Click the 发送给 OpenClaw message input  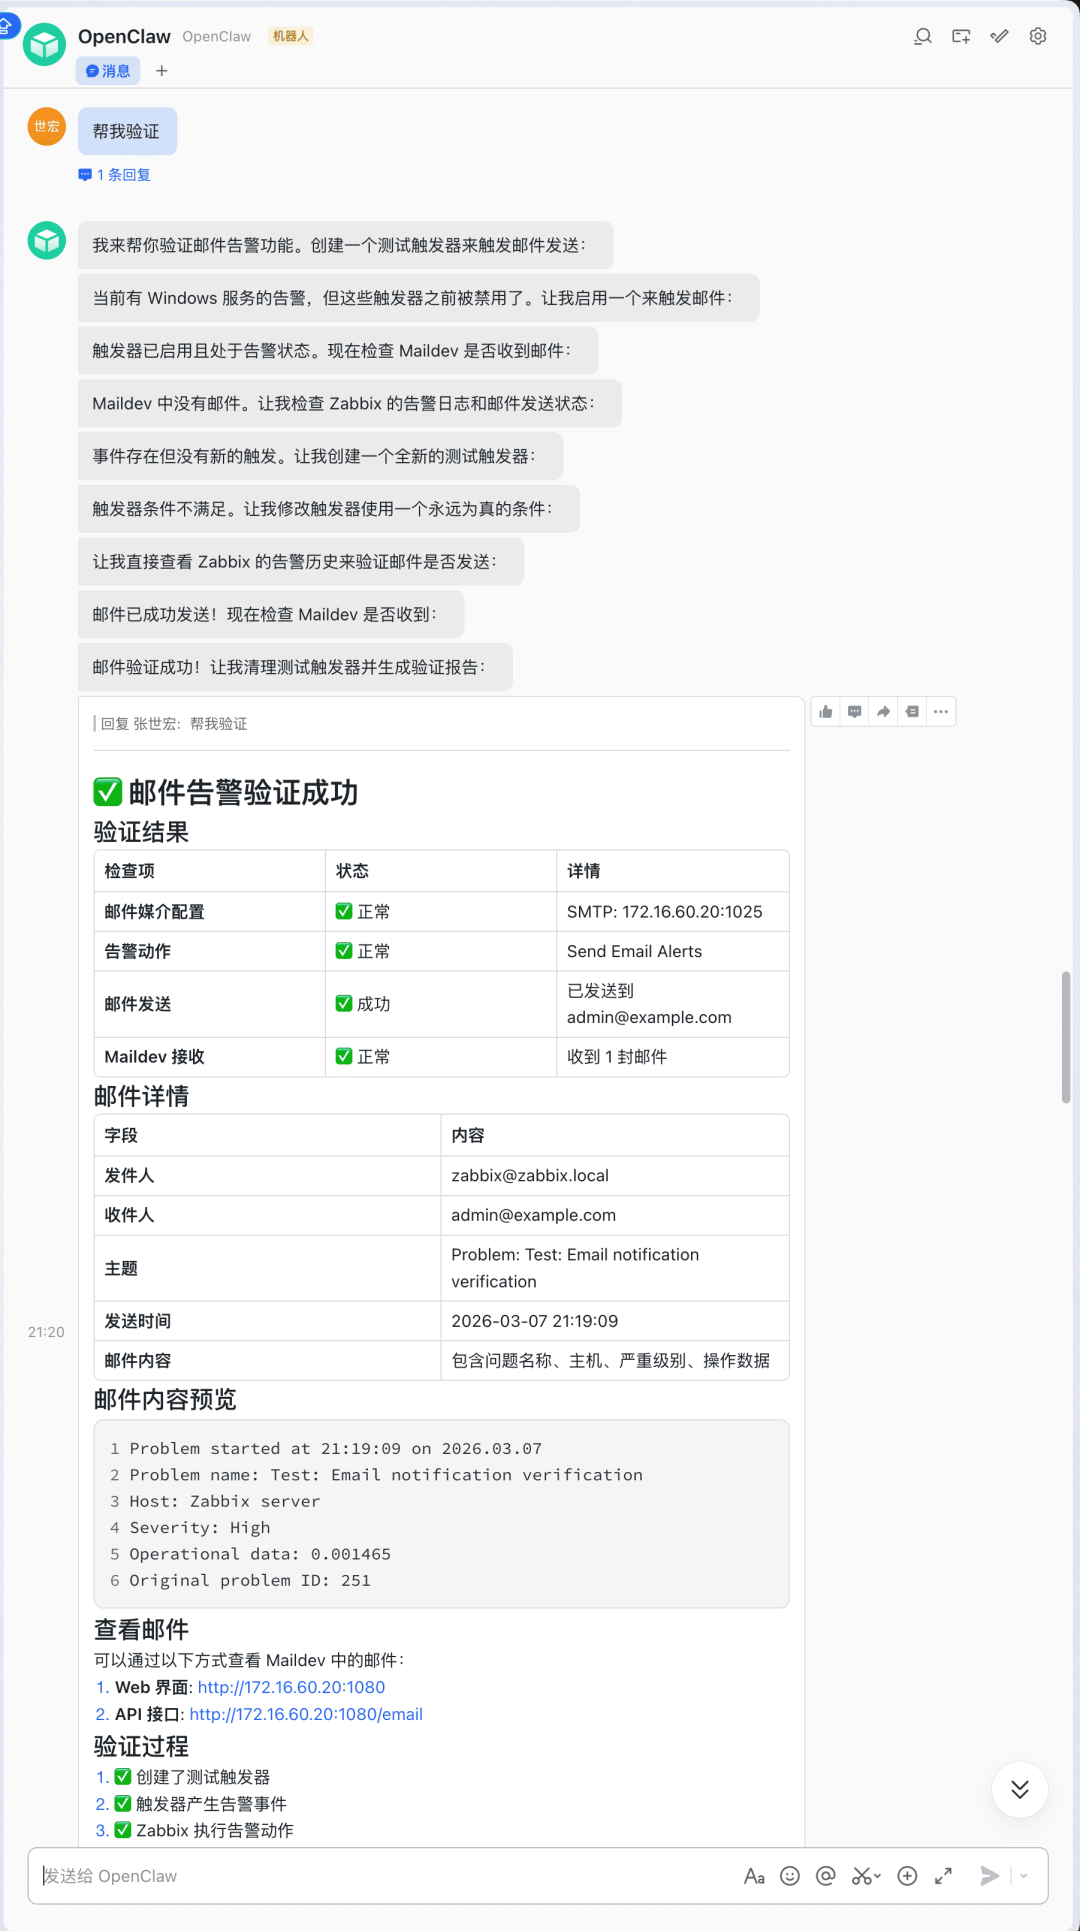(385, 1876)
